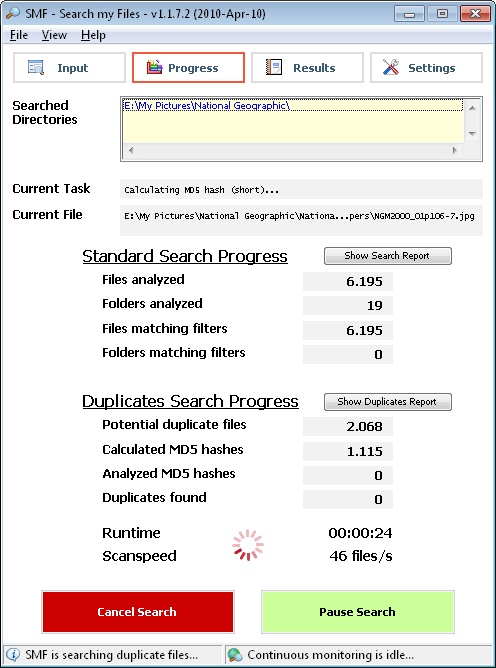Click the info icon in status bar
496x668 pixels.
coord(13,654)
